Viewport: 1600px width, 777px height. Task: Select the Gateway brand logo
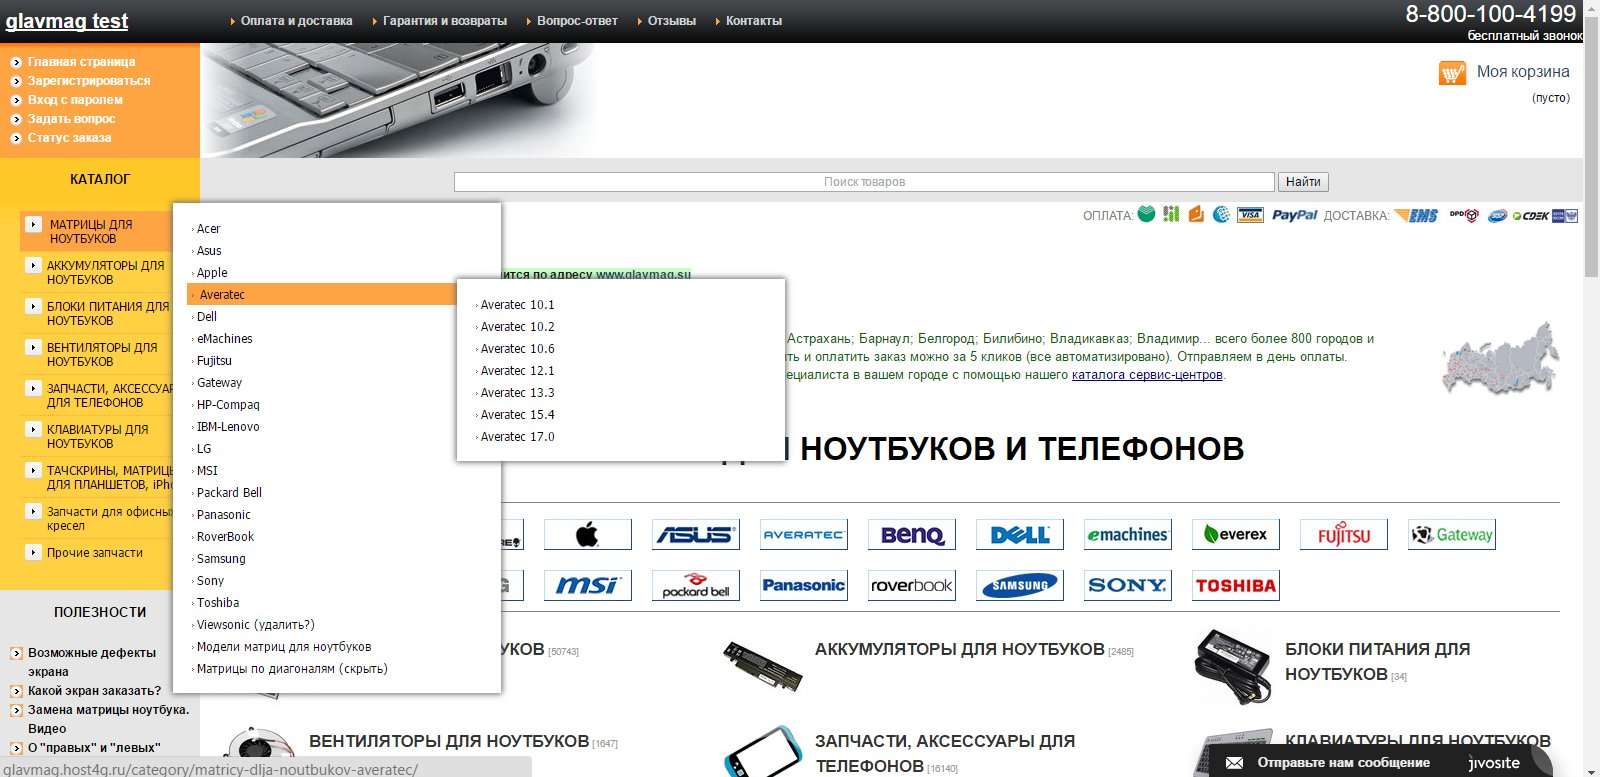pyautogui.click(x=1452, y=535)
